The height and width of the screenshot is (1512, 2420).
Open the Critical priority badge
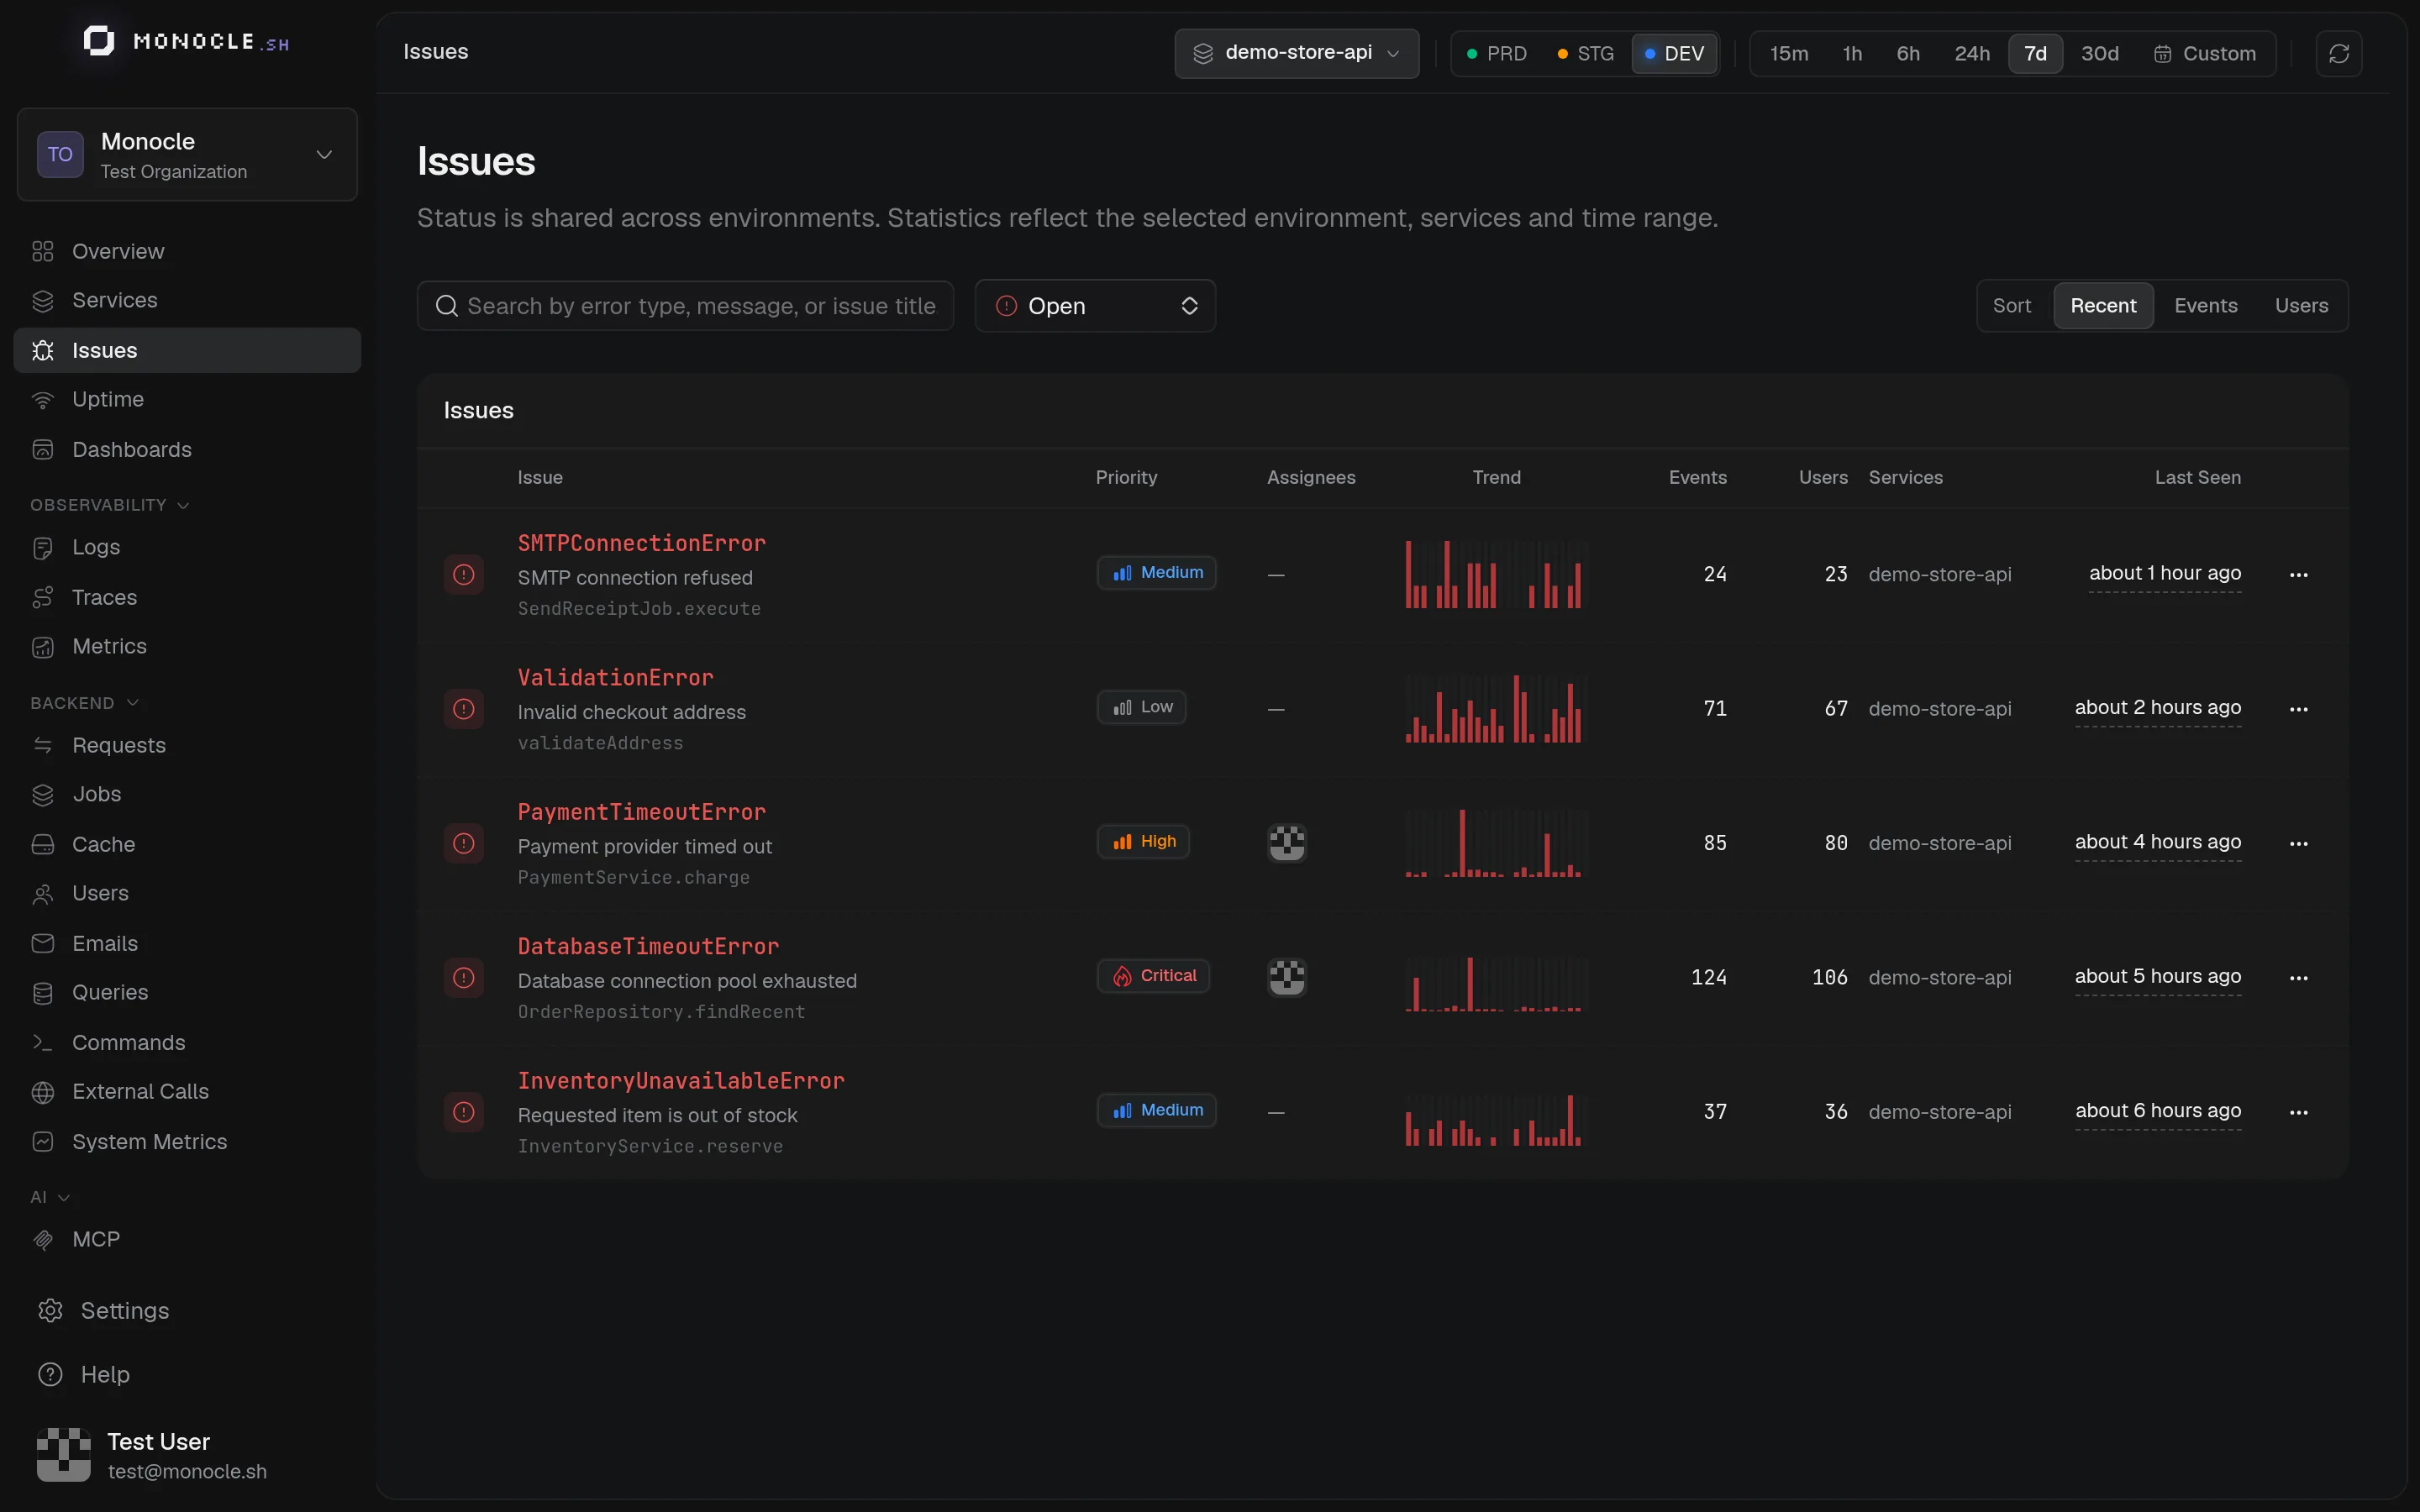1153,975
